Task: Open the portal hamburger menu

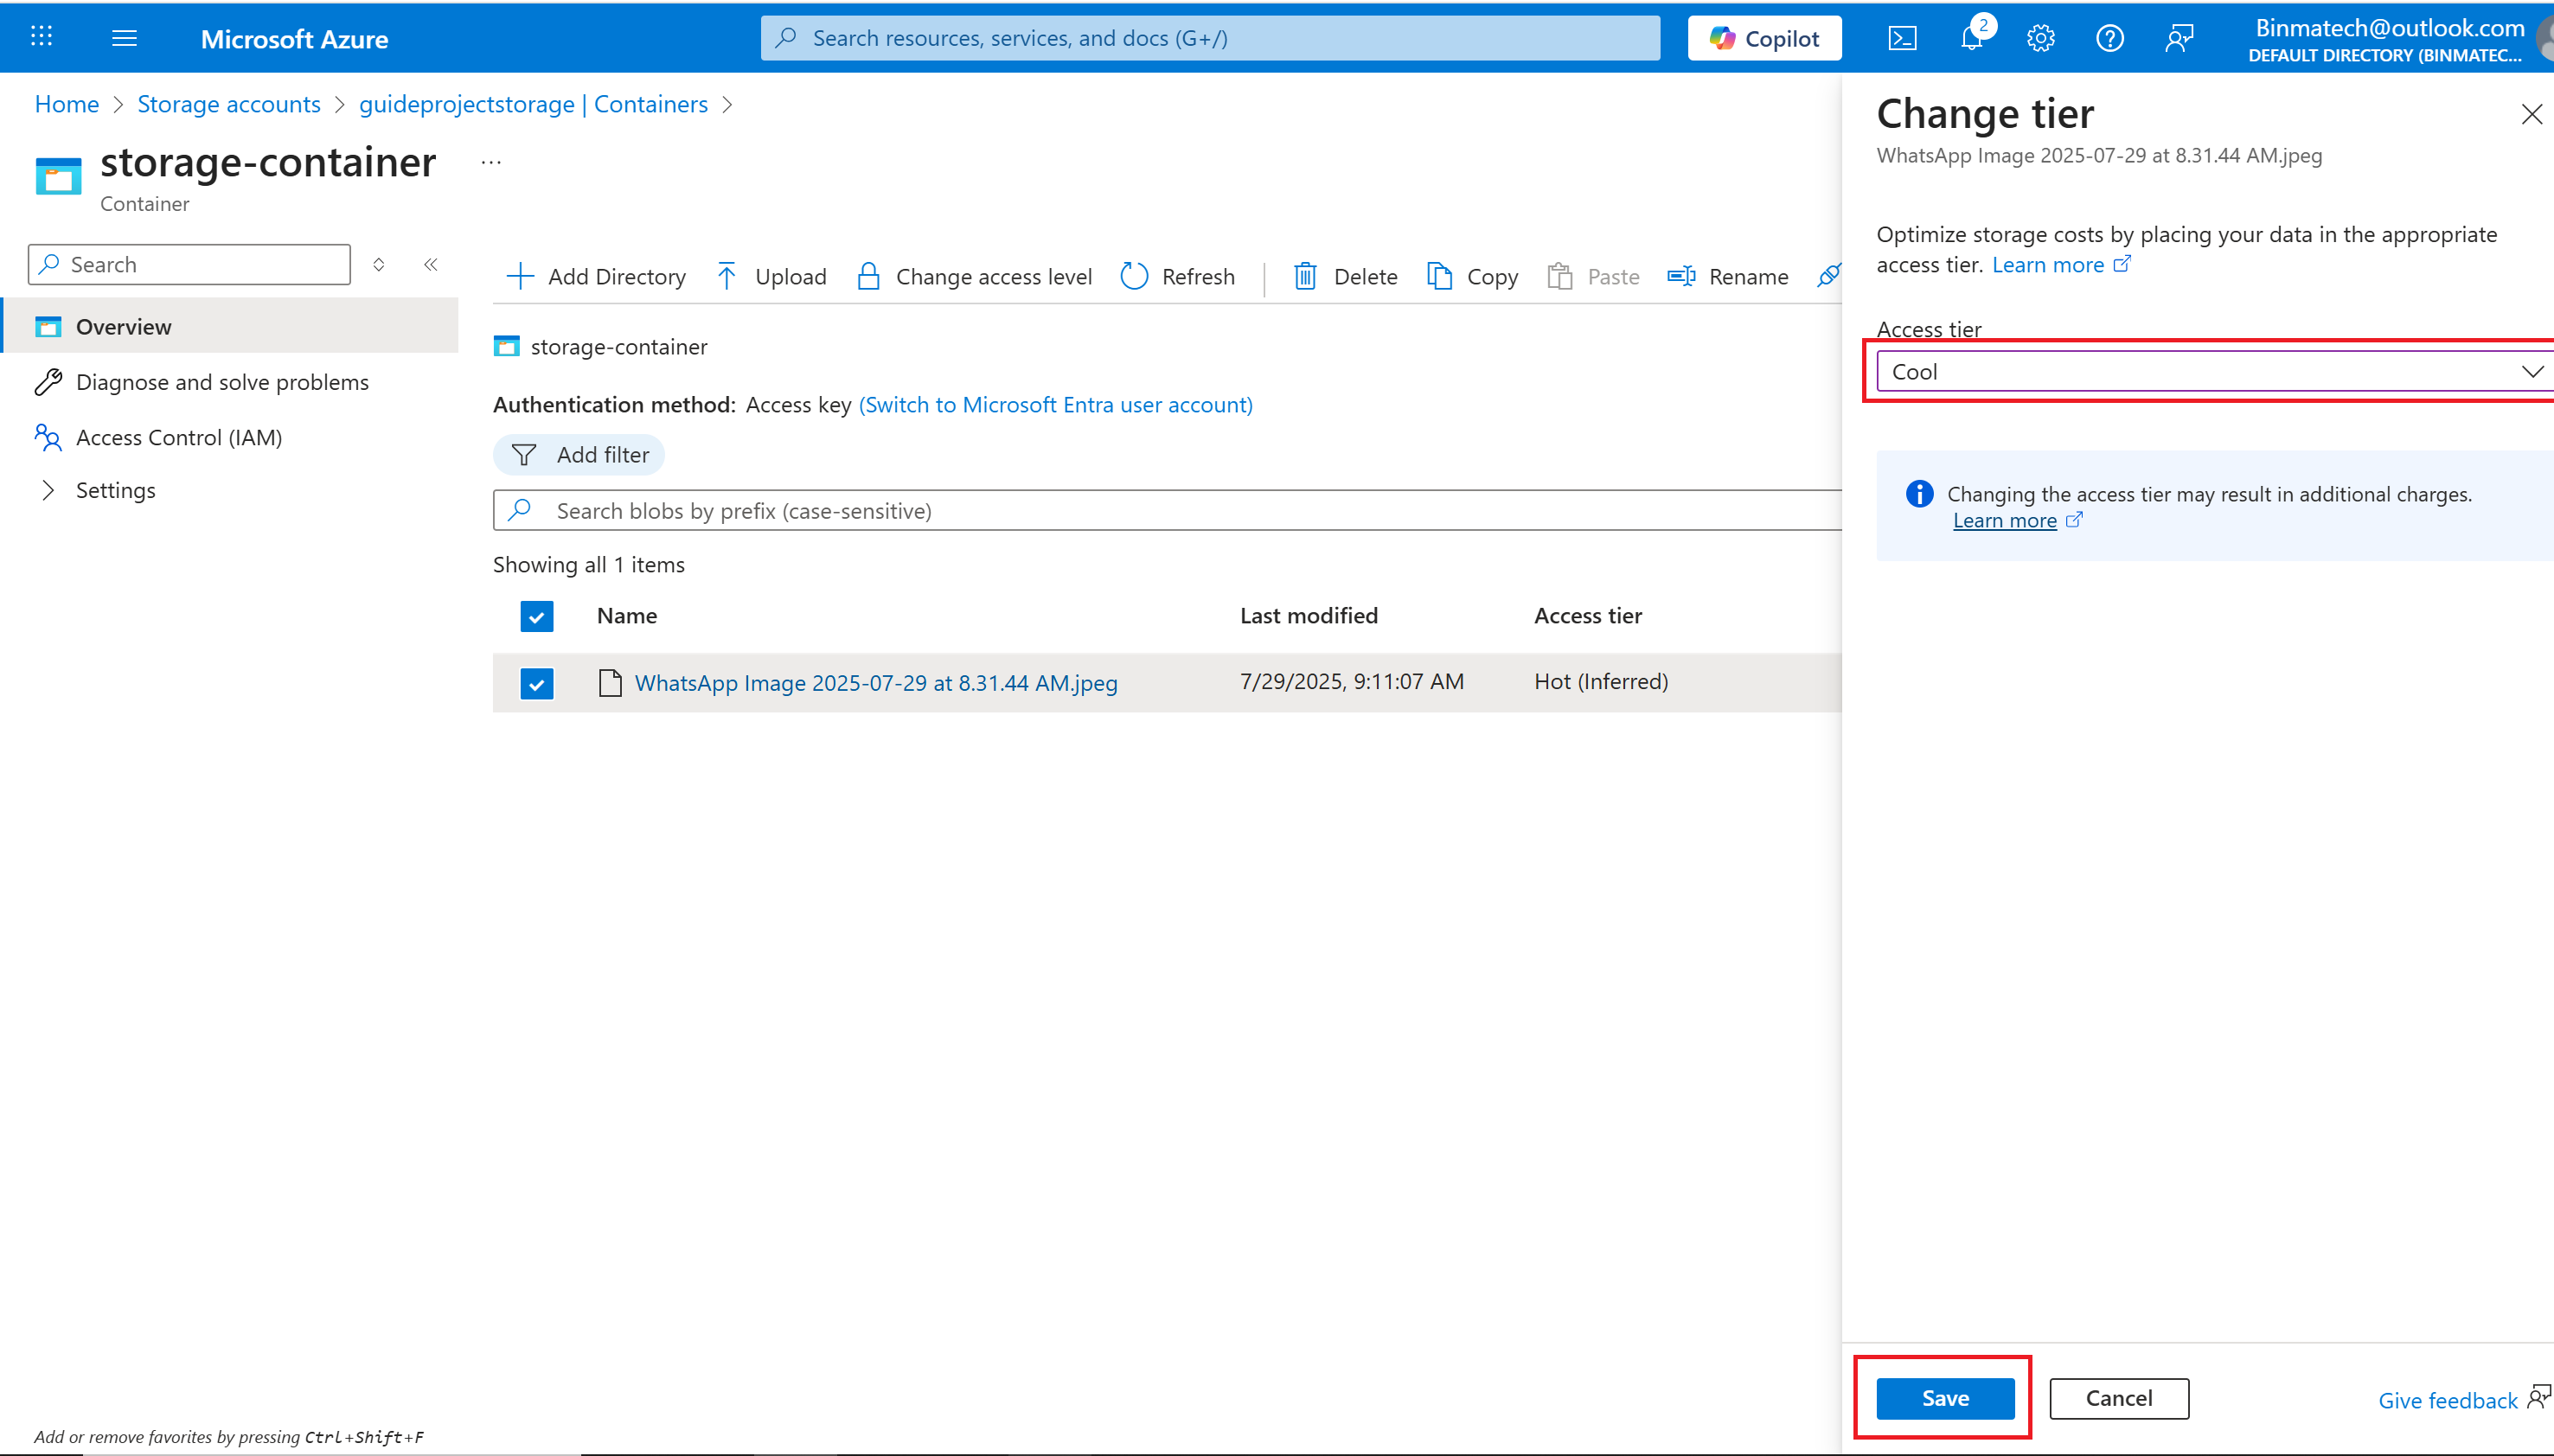Action: click(124, 38)
